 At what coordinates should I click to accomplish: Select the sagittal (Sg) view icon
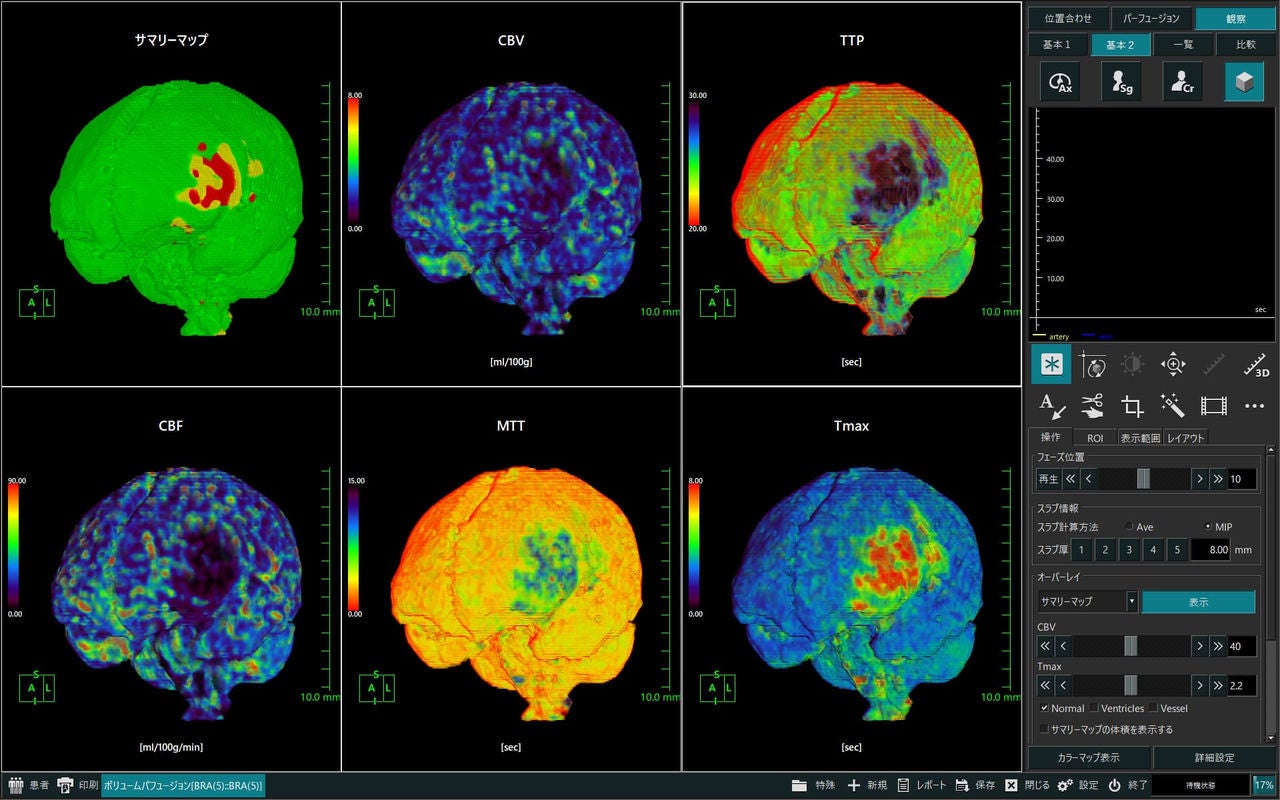pos(1121,81)
